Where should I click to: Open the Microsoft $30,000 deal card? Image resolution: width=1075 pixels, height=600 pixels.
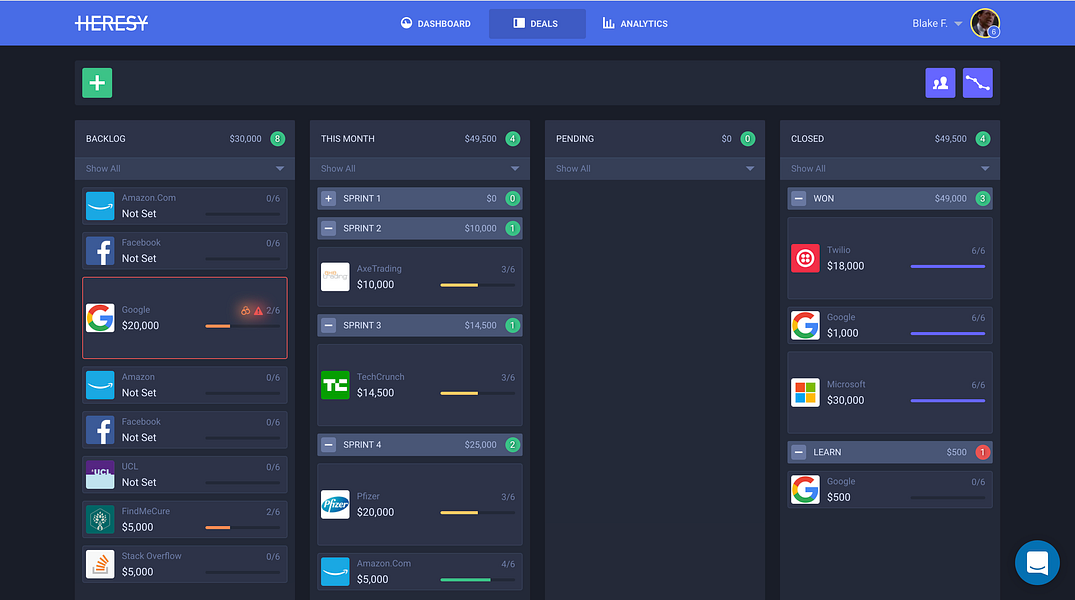coord(890,393)
